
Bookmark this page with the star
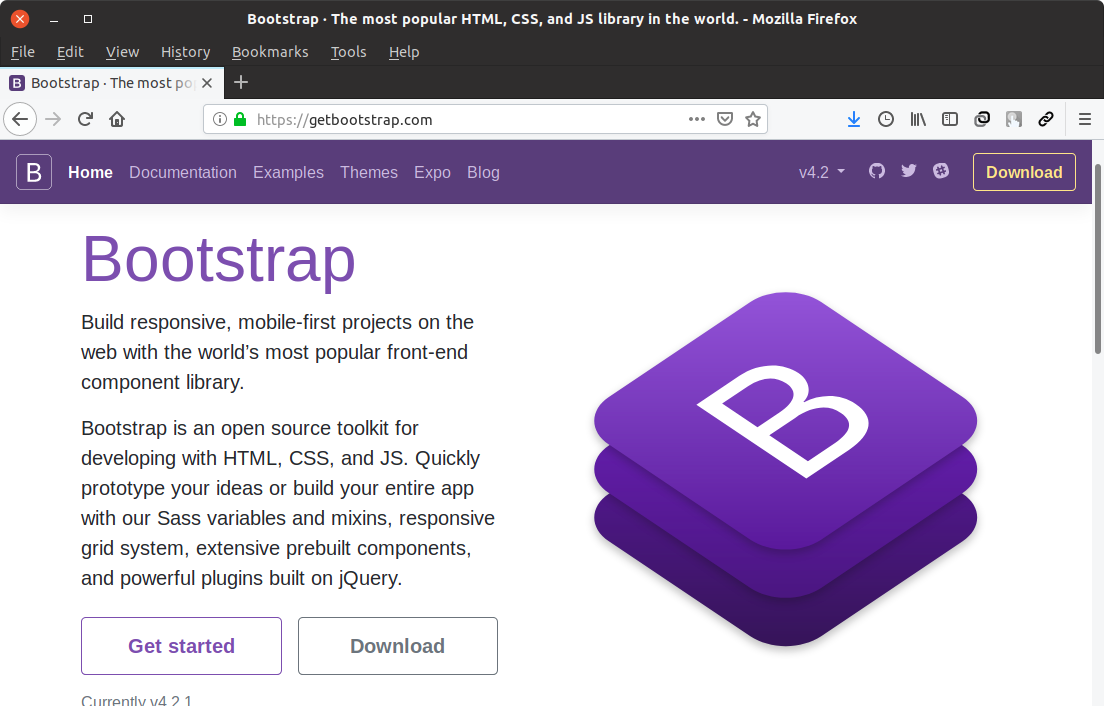(753, 119)
